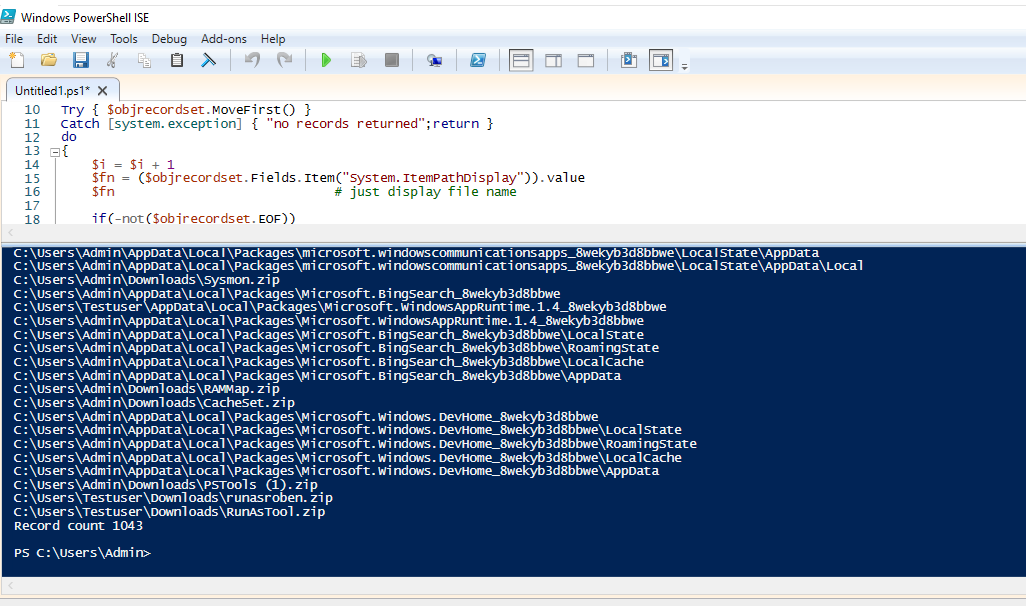
Task: Open the Edit menu
Action: click(46, 39)
